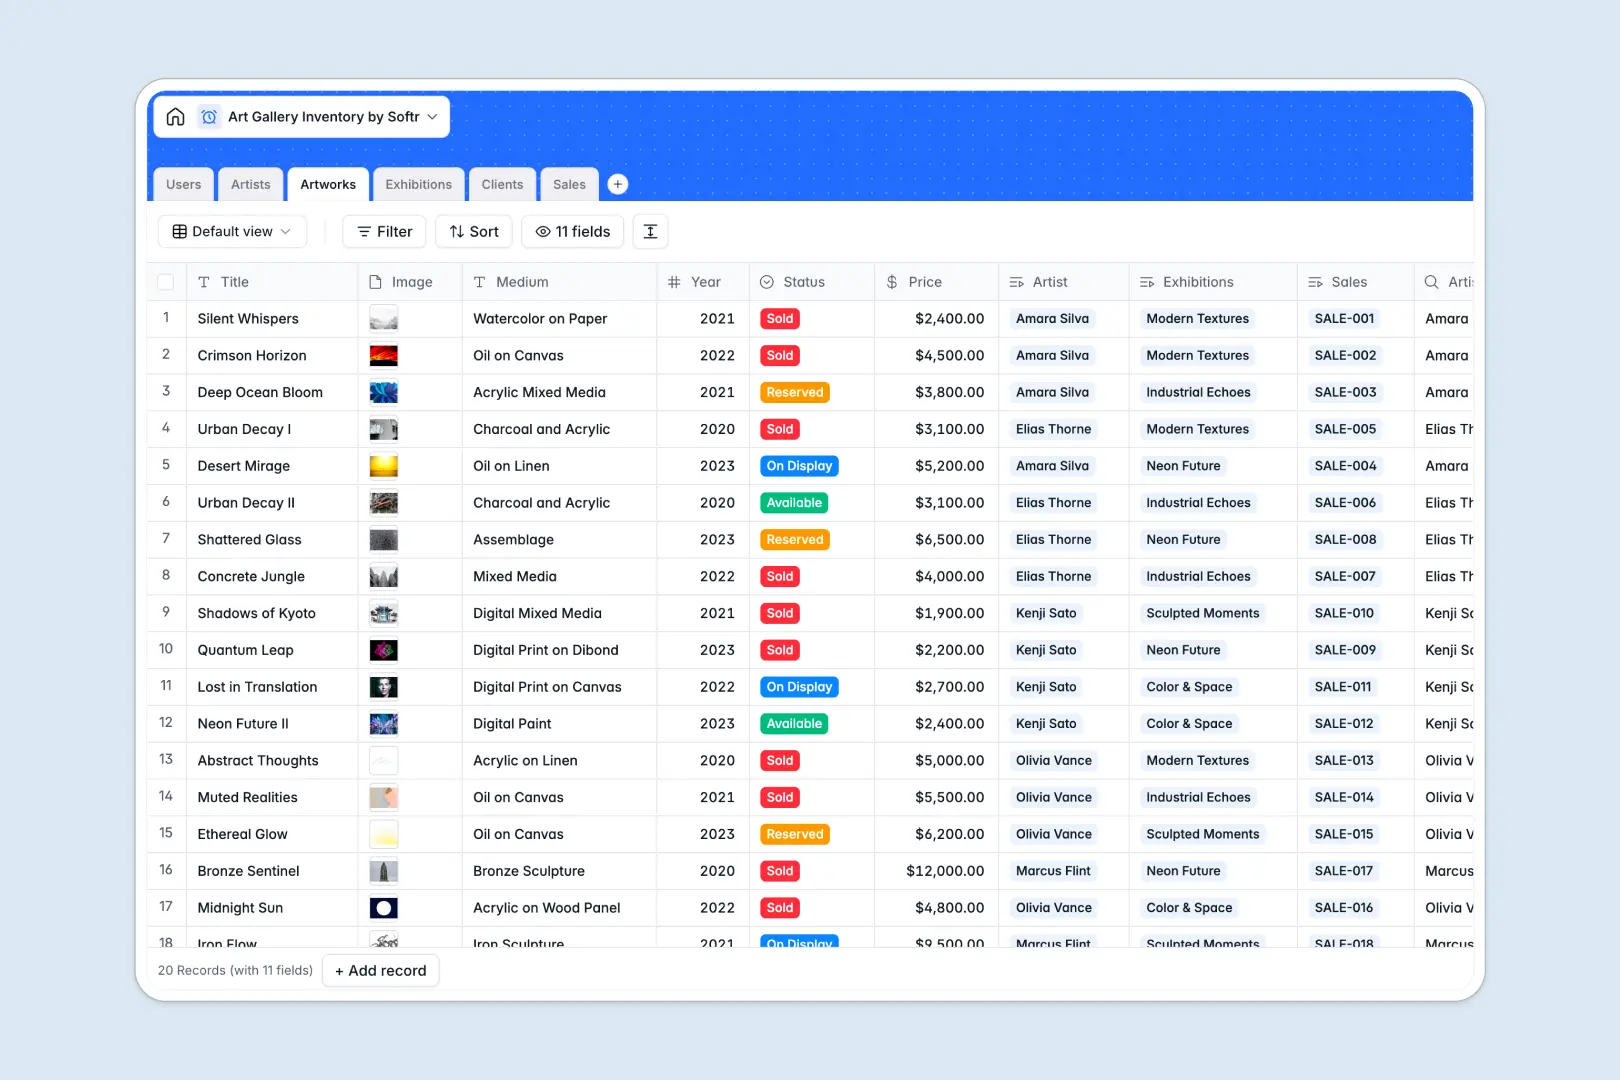
Task: Select the checkbox in the table header row
Action: [x=166, y=281]
